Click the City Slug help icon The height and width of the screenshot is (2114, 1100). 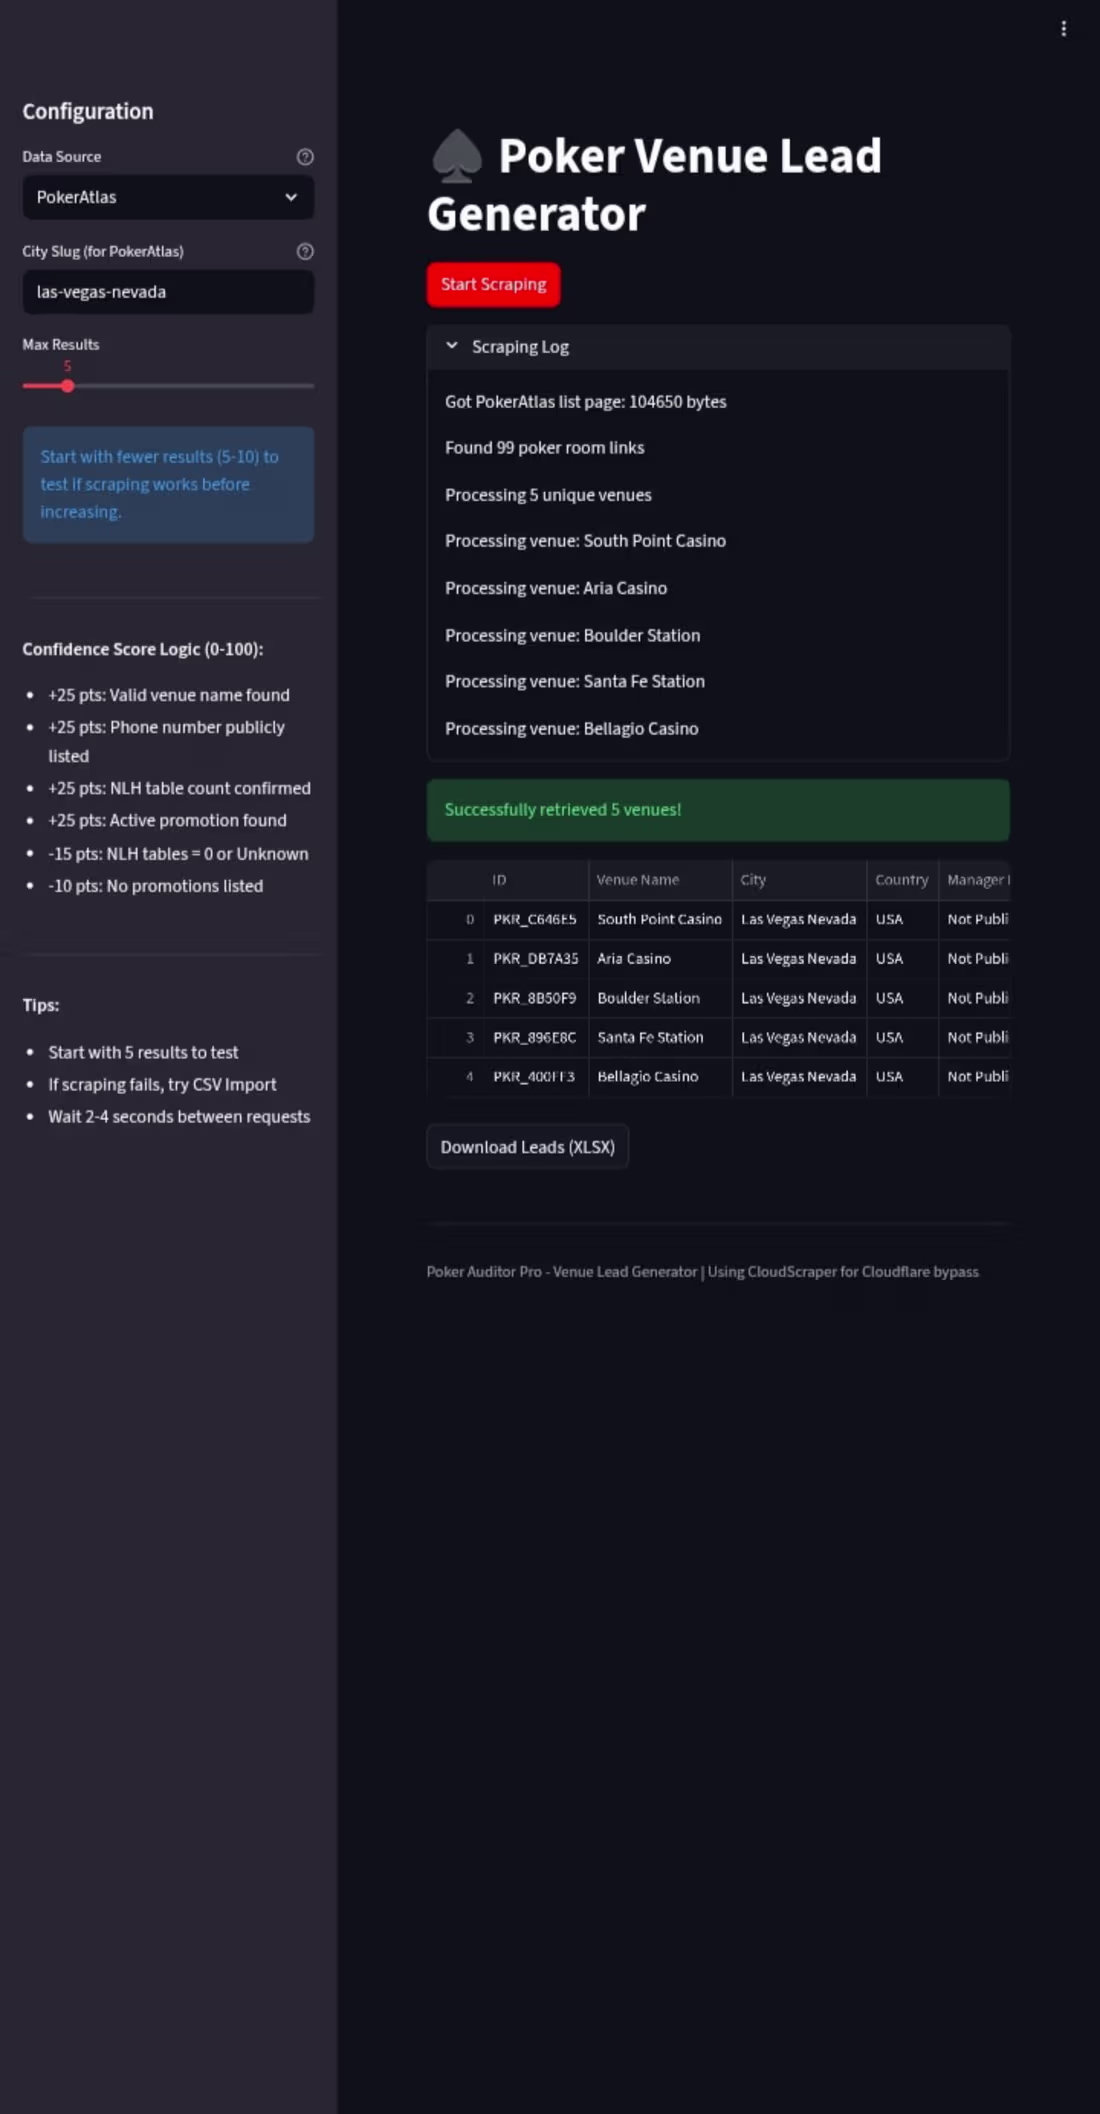[x=305, y=252]
